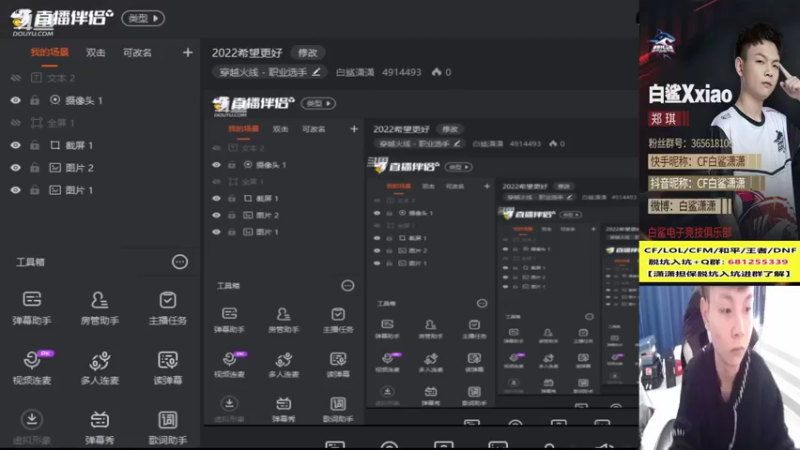Open 弹幕秀 tool in main toolbox
Image resolution: width=800 pixels, height=450 pixels.
pos(99,427)
